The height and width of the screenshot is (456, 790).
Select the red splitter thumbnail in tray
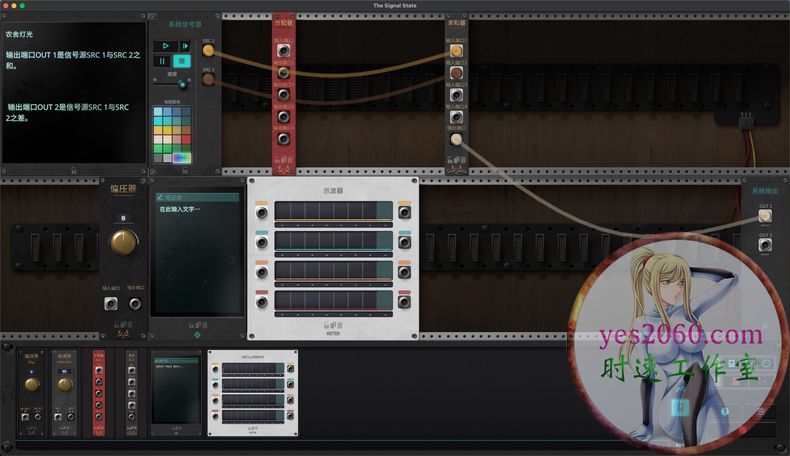pyautogui.click(x=98, y=392)
